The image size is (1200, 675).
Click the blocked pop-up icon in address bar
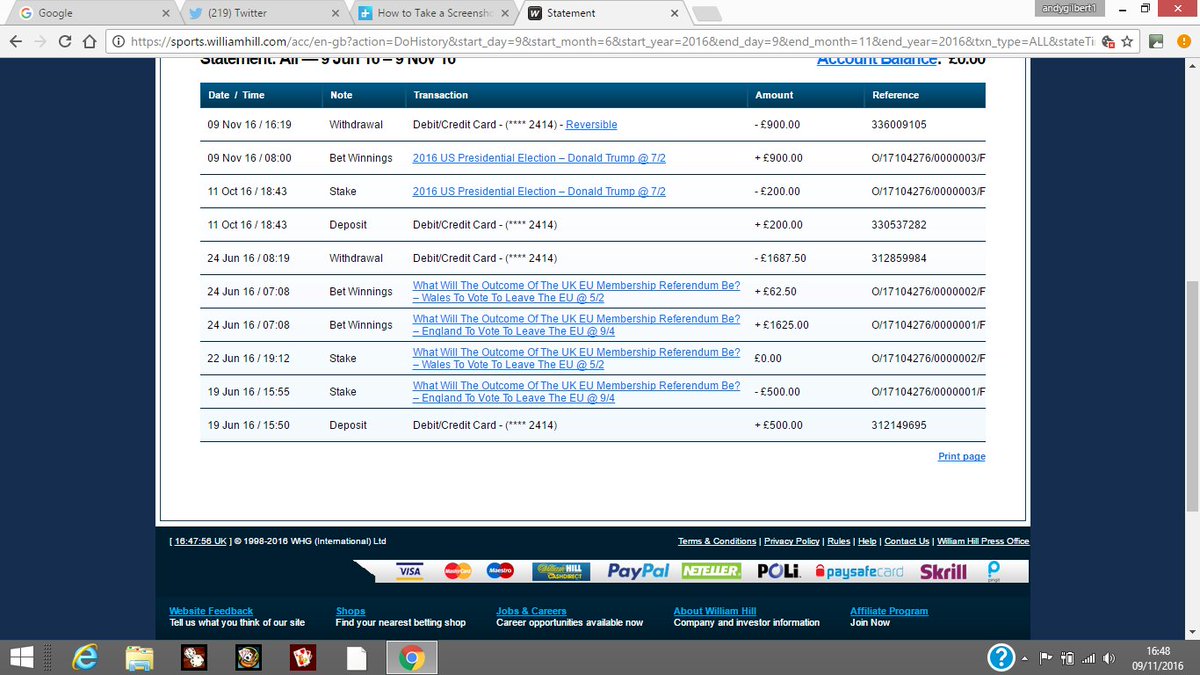[x=1108, y=42]
